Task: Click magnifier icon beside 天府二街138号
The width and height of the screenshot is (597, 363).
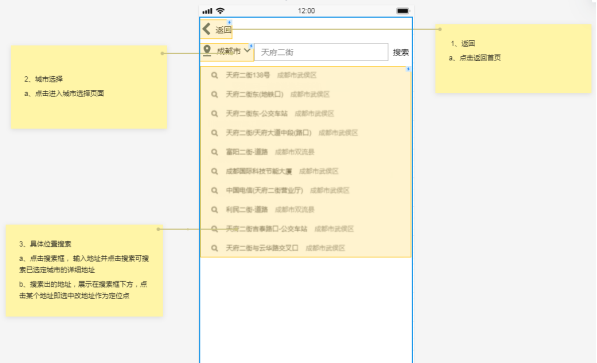Action: point(215,75)
